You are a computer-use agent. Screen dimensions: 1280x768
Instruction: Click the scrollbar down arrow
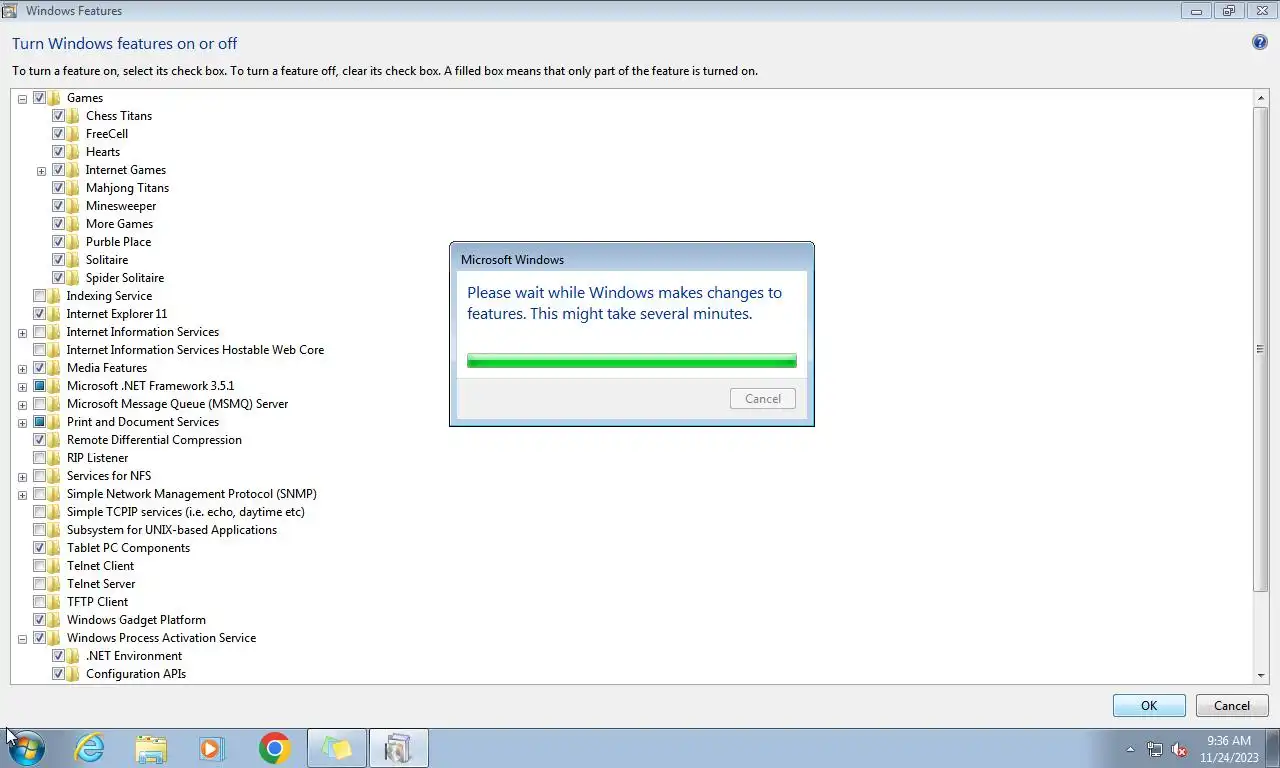point(1260,676)
